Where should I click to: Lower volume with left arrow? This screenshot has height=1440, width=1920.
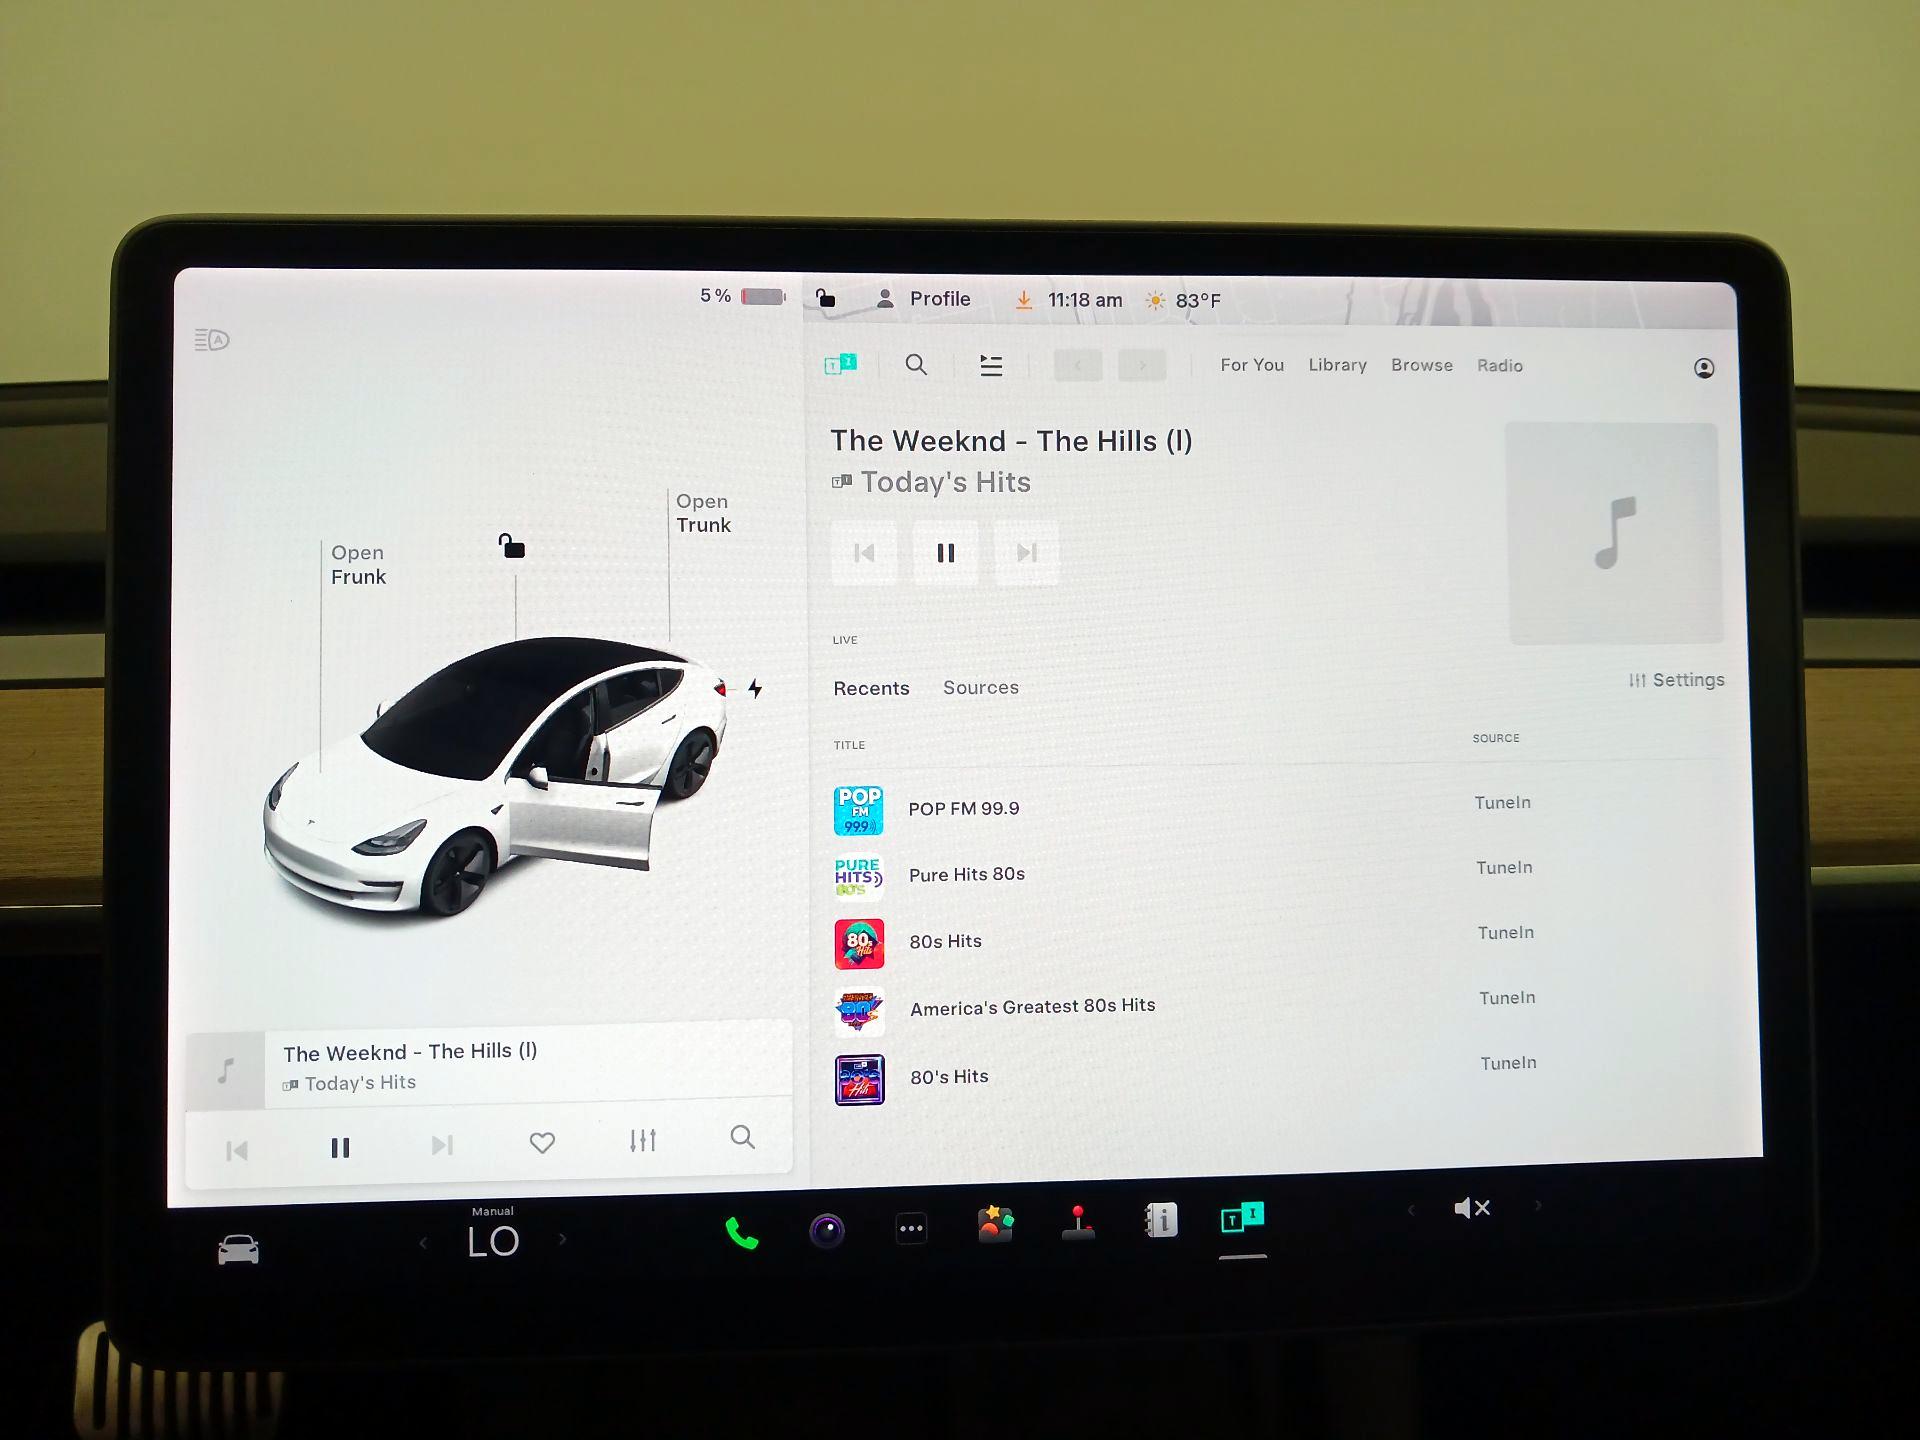click(x=1411, y=1210)
